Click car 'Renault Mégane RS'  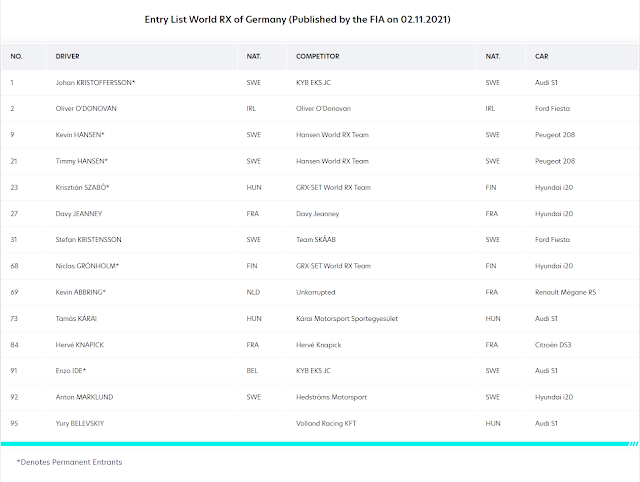(566, 292)
